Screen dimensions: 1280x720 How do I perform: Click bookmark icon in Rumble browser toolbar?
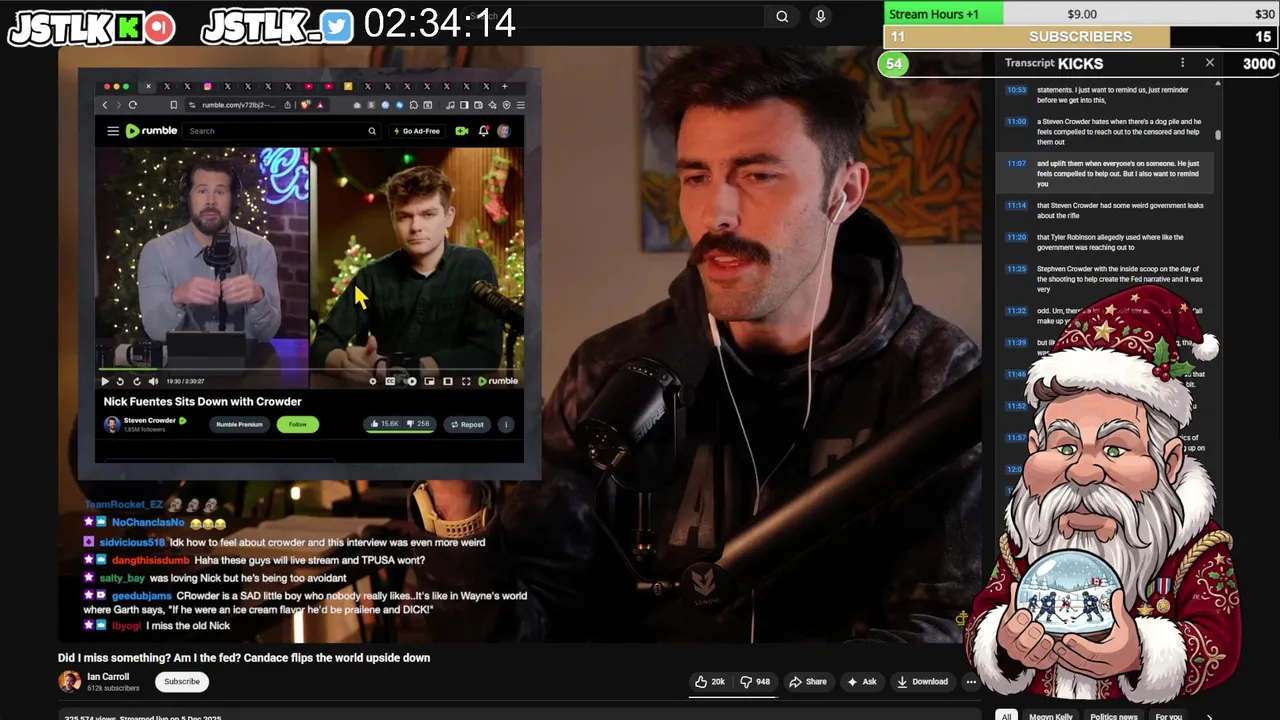(x=173, y=105)
